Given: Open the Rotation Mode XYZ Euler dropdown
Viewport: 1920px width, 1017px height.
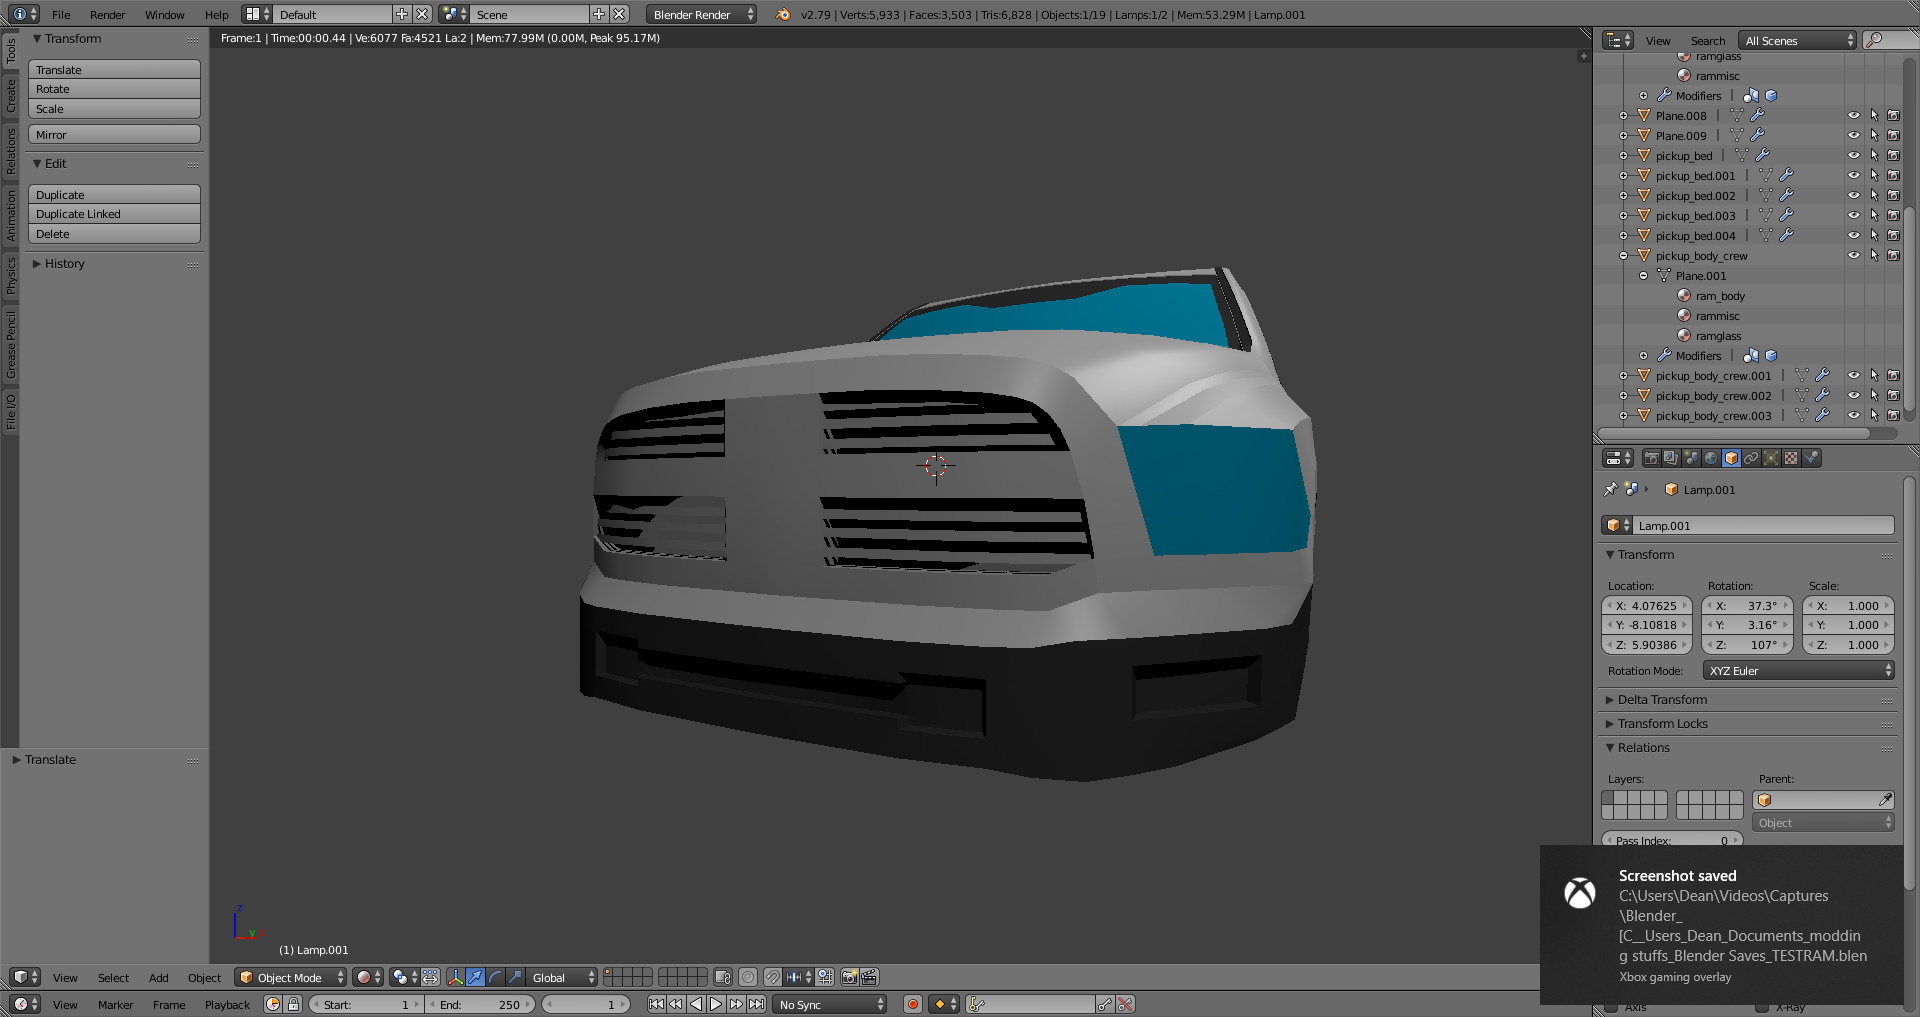Looking at the screenshot, I should tap(1798, 671).
